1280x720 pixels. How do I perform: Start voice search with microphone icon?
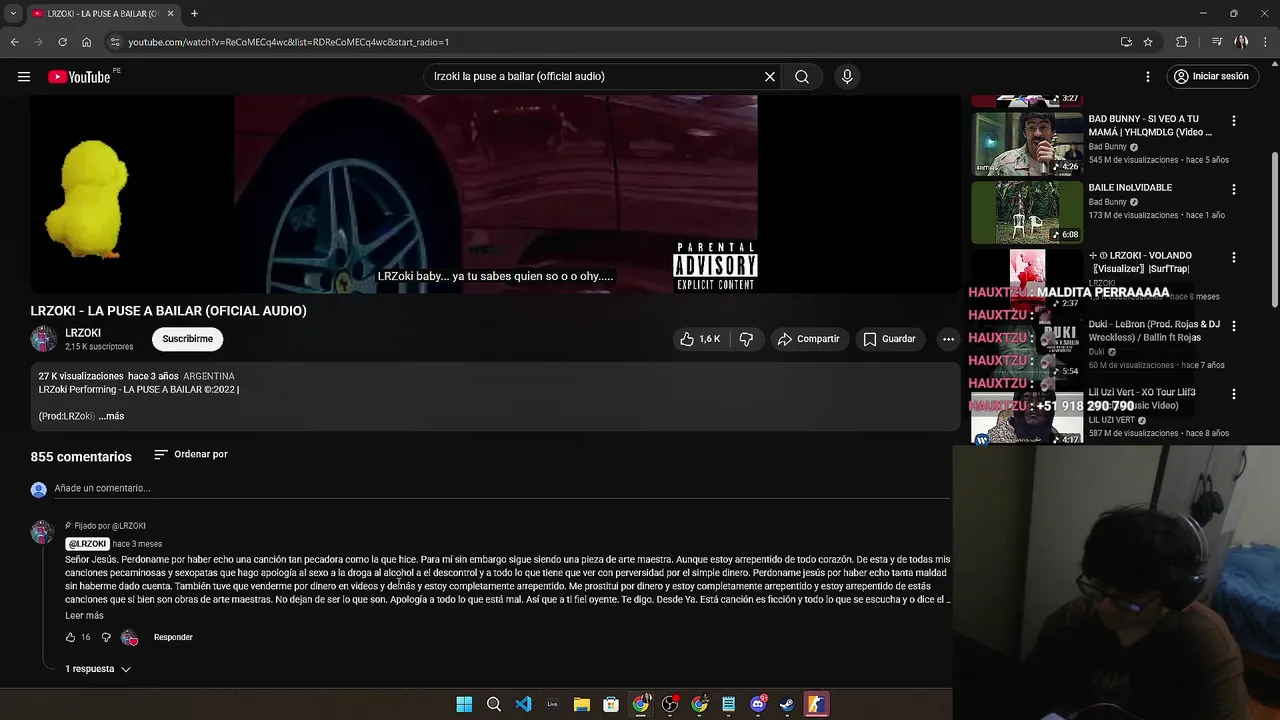point(847,76)
